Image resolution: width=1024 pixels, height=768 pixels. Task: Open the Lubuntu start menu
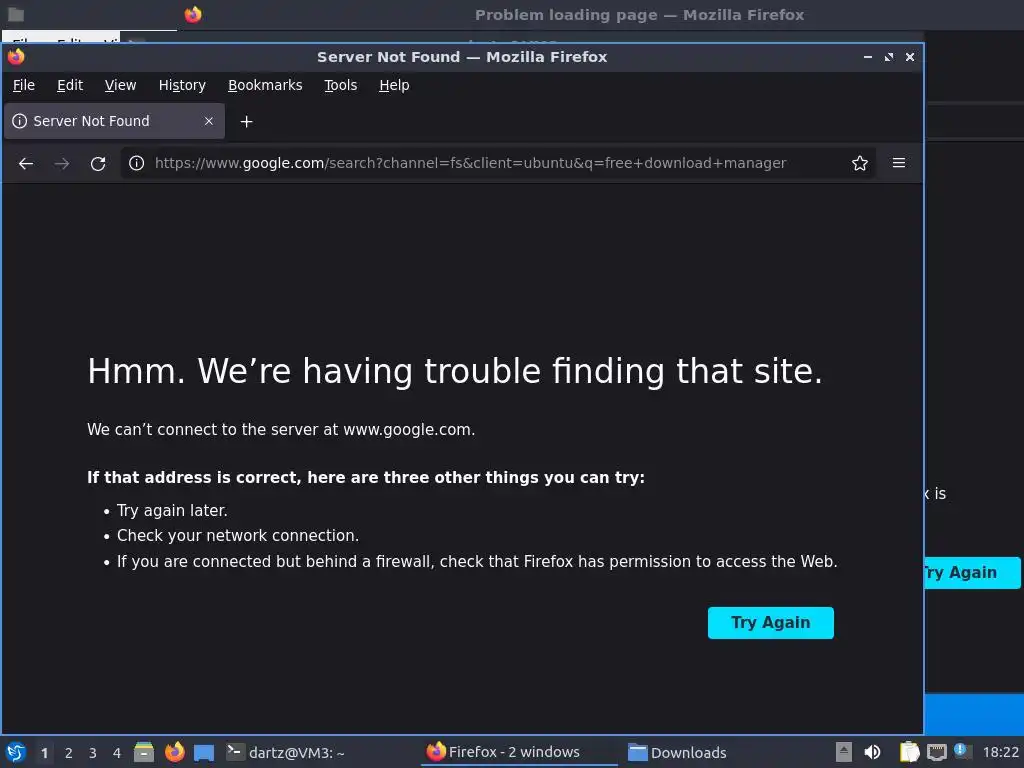click(x=16, y=752)
